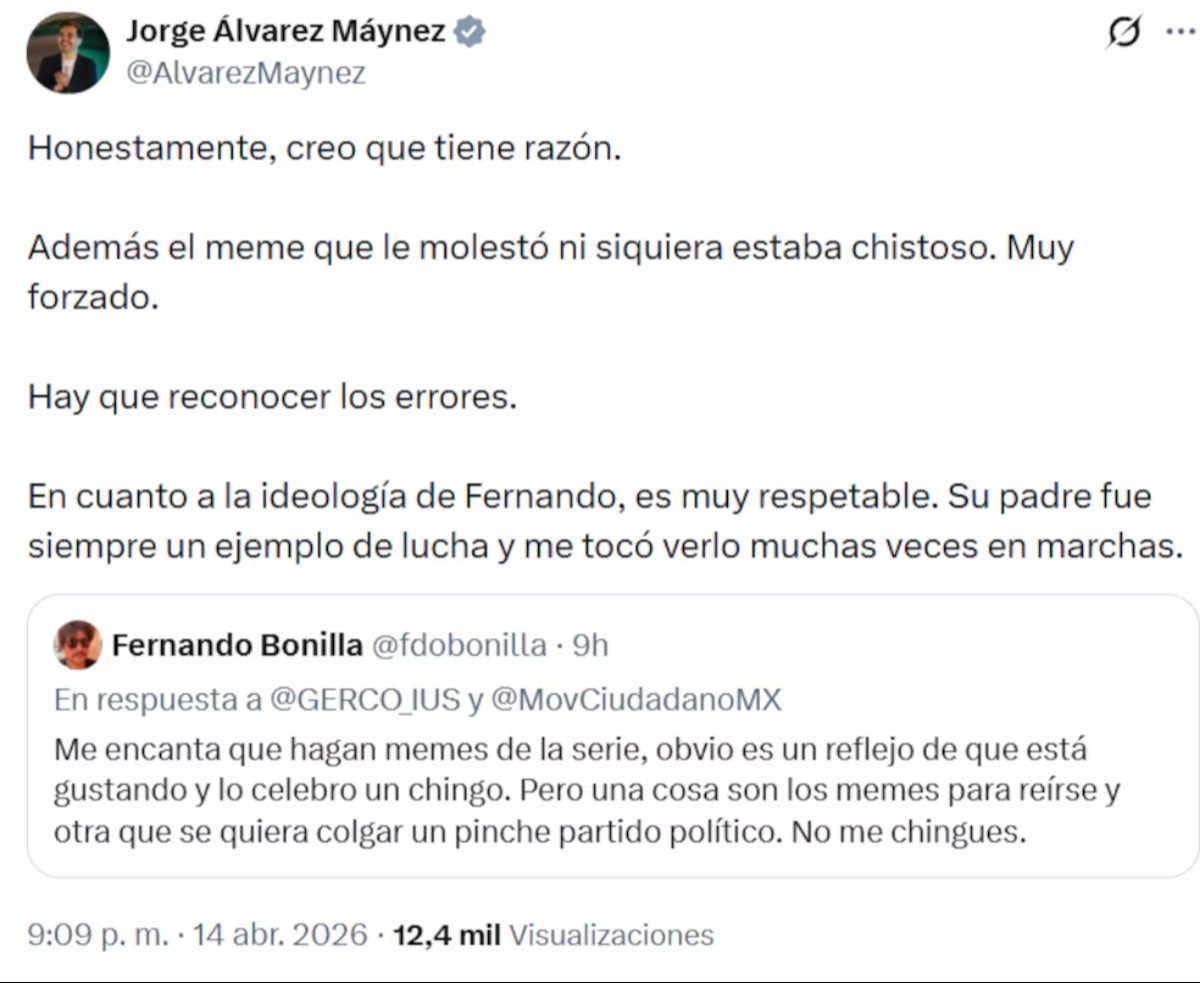Visit the @AlvarezMaynez profile handle
Viewport: 1200px width, 983px height.
[245, 71]
